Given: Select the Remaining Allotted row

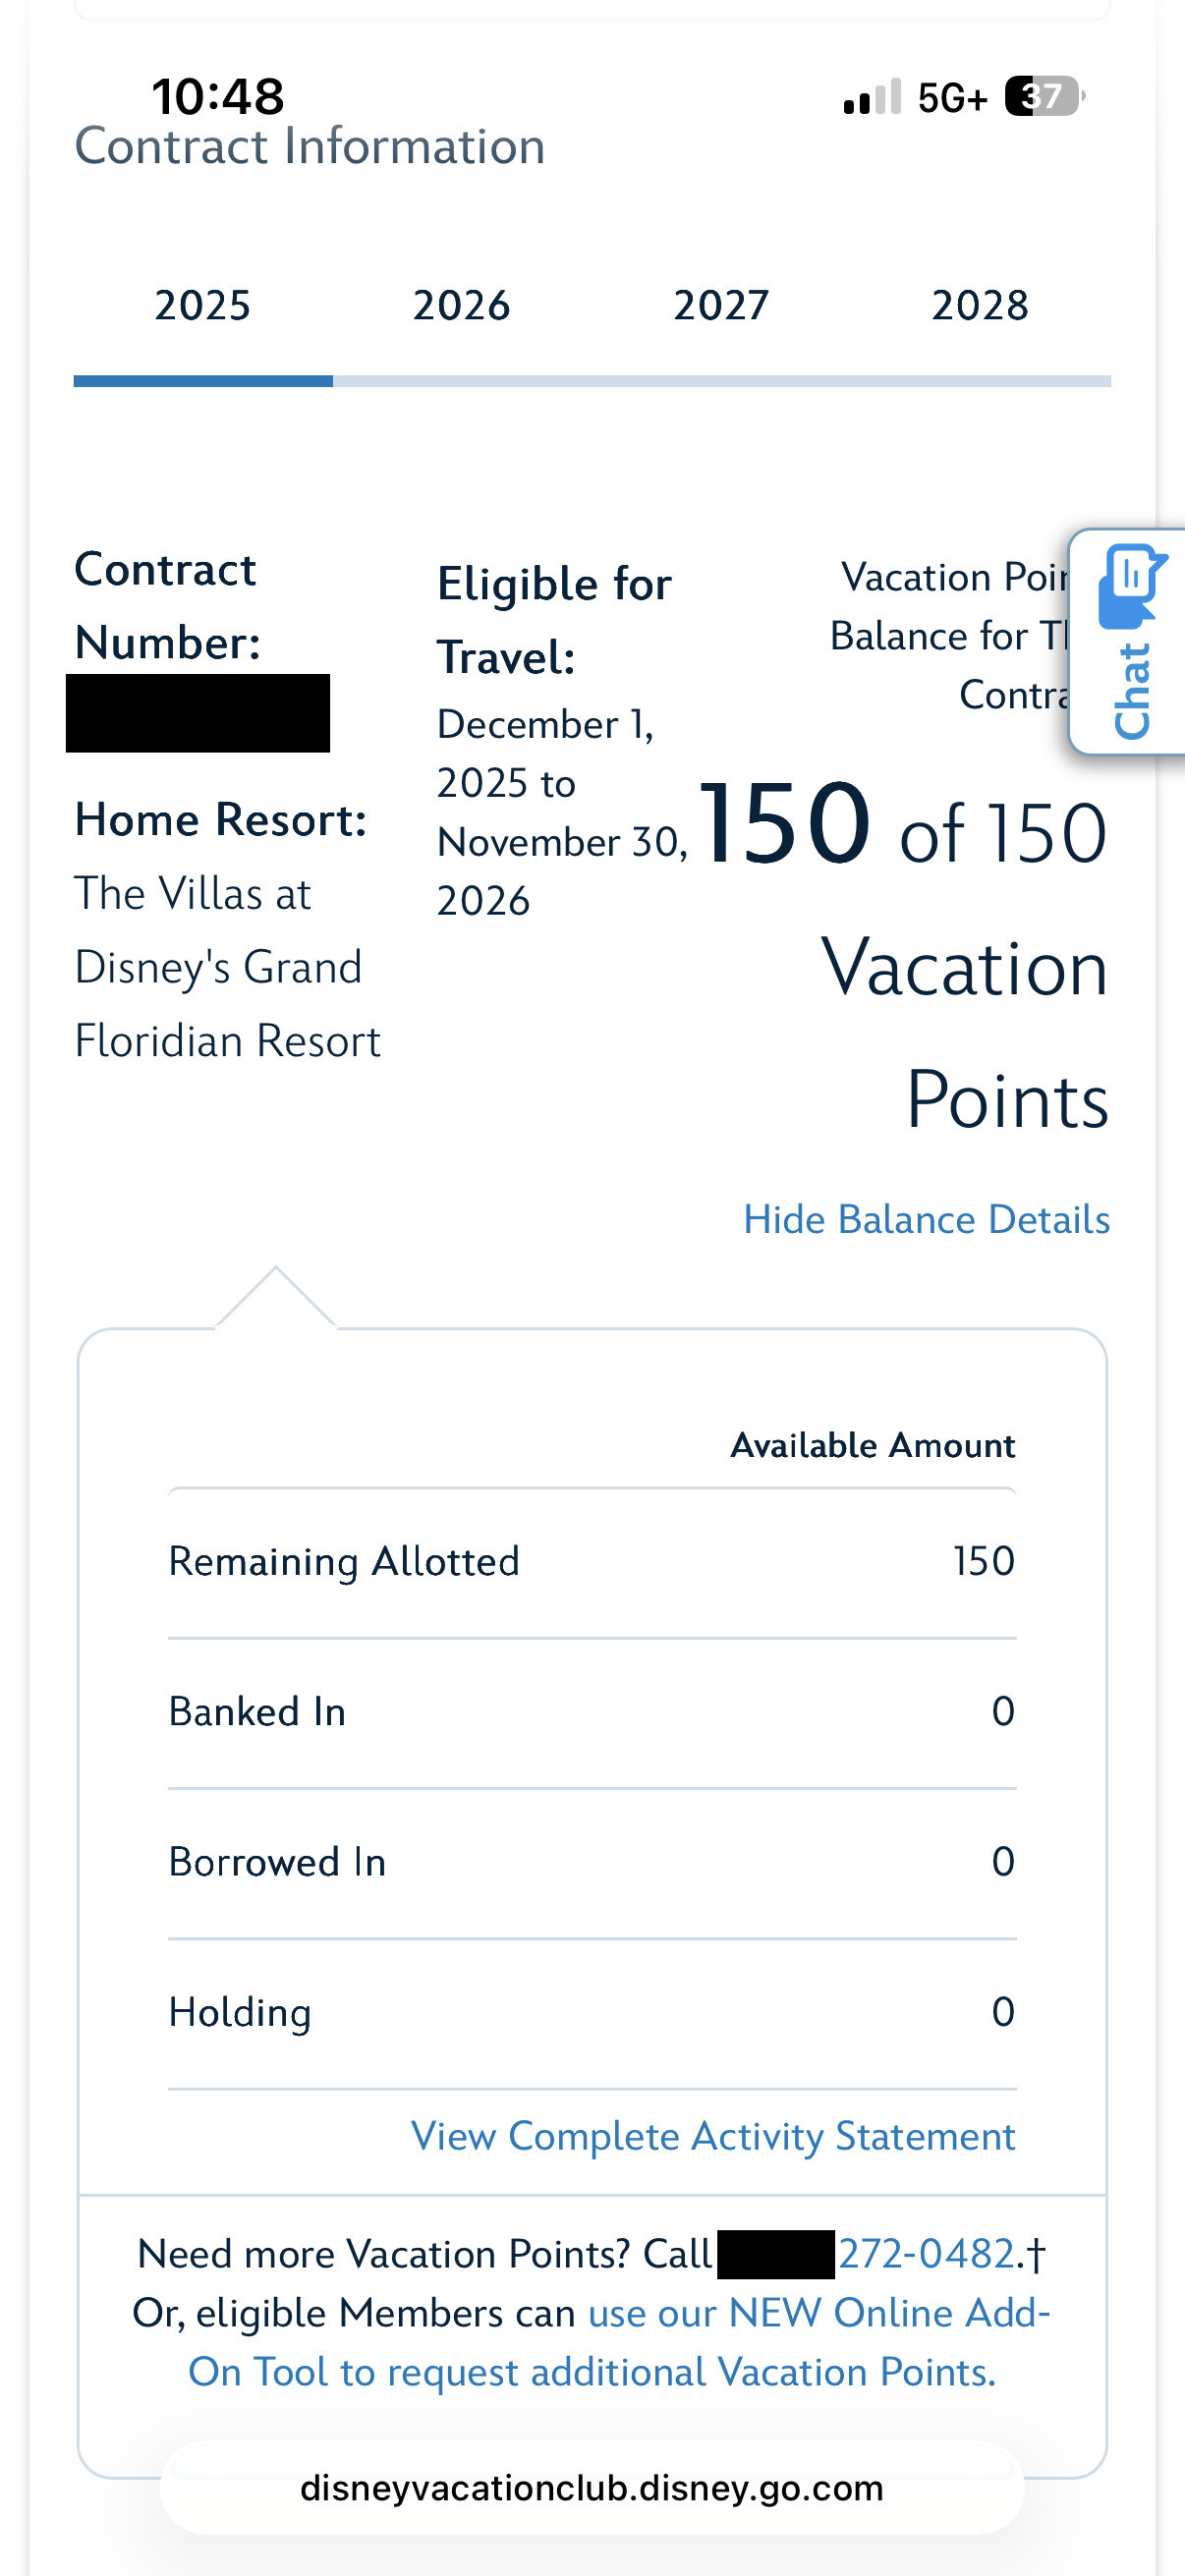Looking at the screenshot, I should (x=592, y=1561).
